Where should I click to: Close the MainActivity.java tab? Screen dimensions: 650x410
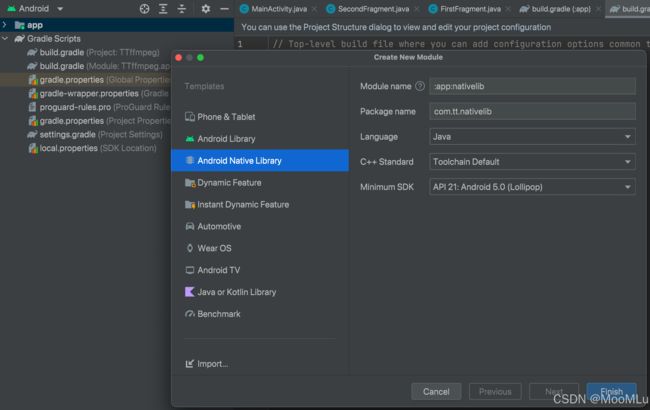(x=315, y=9)
